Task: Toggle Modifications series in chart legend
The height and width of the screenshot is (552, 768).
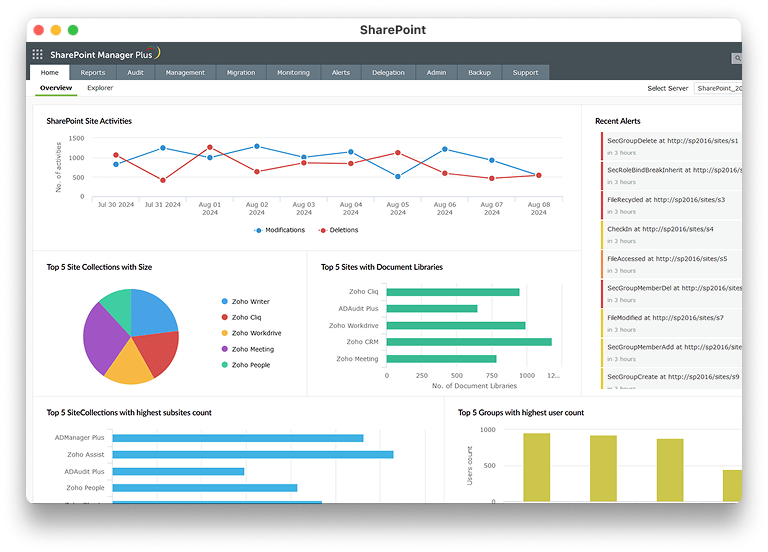Action: (280, 230)
